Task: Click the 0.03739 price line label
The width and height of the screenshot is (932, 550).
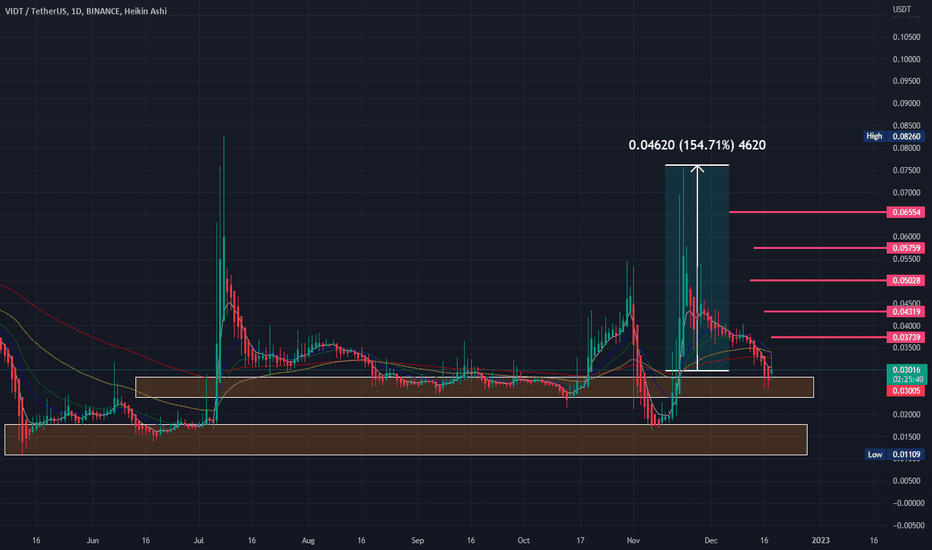Action: [x=905, y=337]
